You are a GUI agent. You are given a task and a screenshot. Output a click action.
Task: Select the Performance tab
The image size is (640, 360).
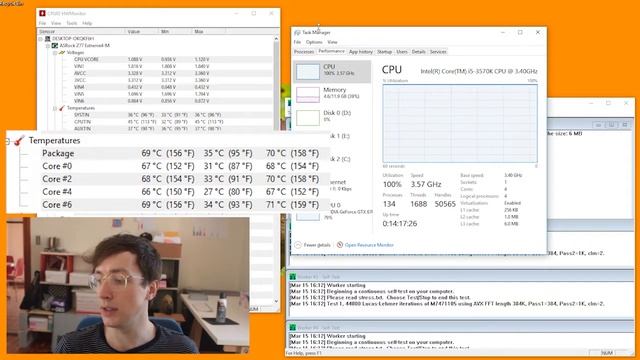(x=331, y=51)
